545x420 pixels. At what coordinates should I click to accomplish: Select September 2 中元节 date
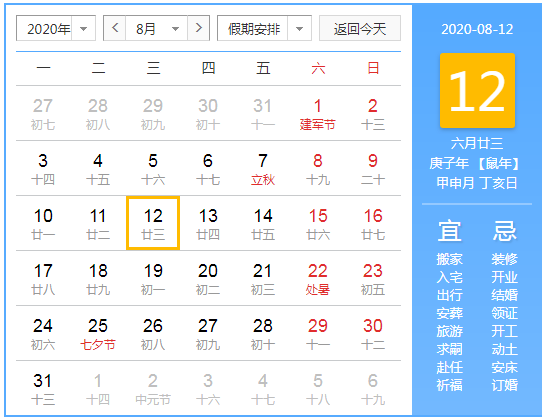(x=153, y=388)
